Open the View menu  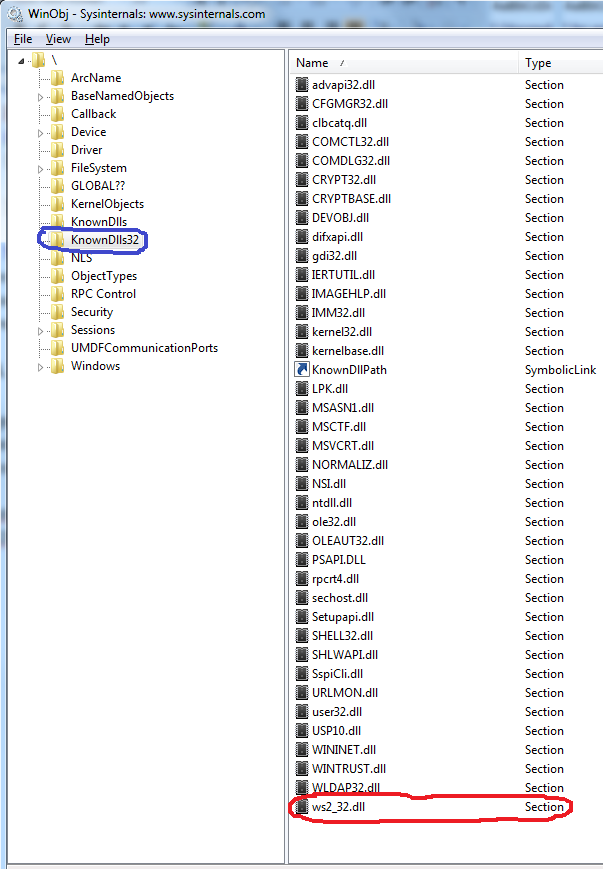(58, 39)
